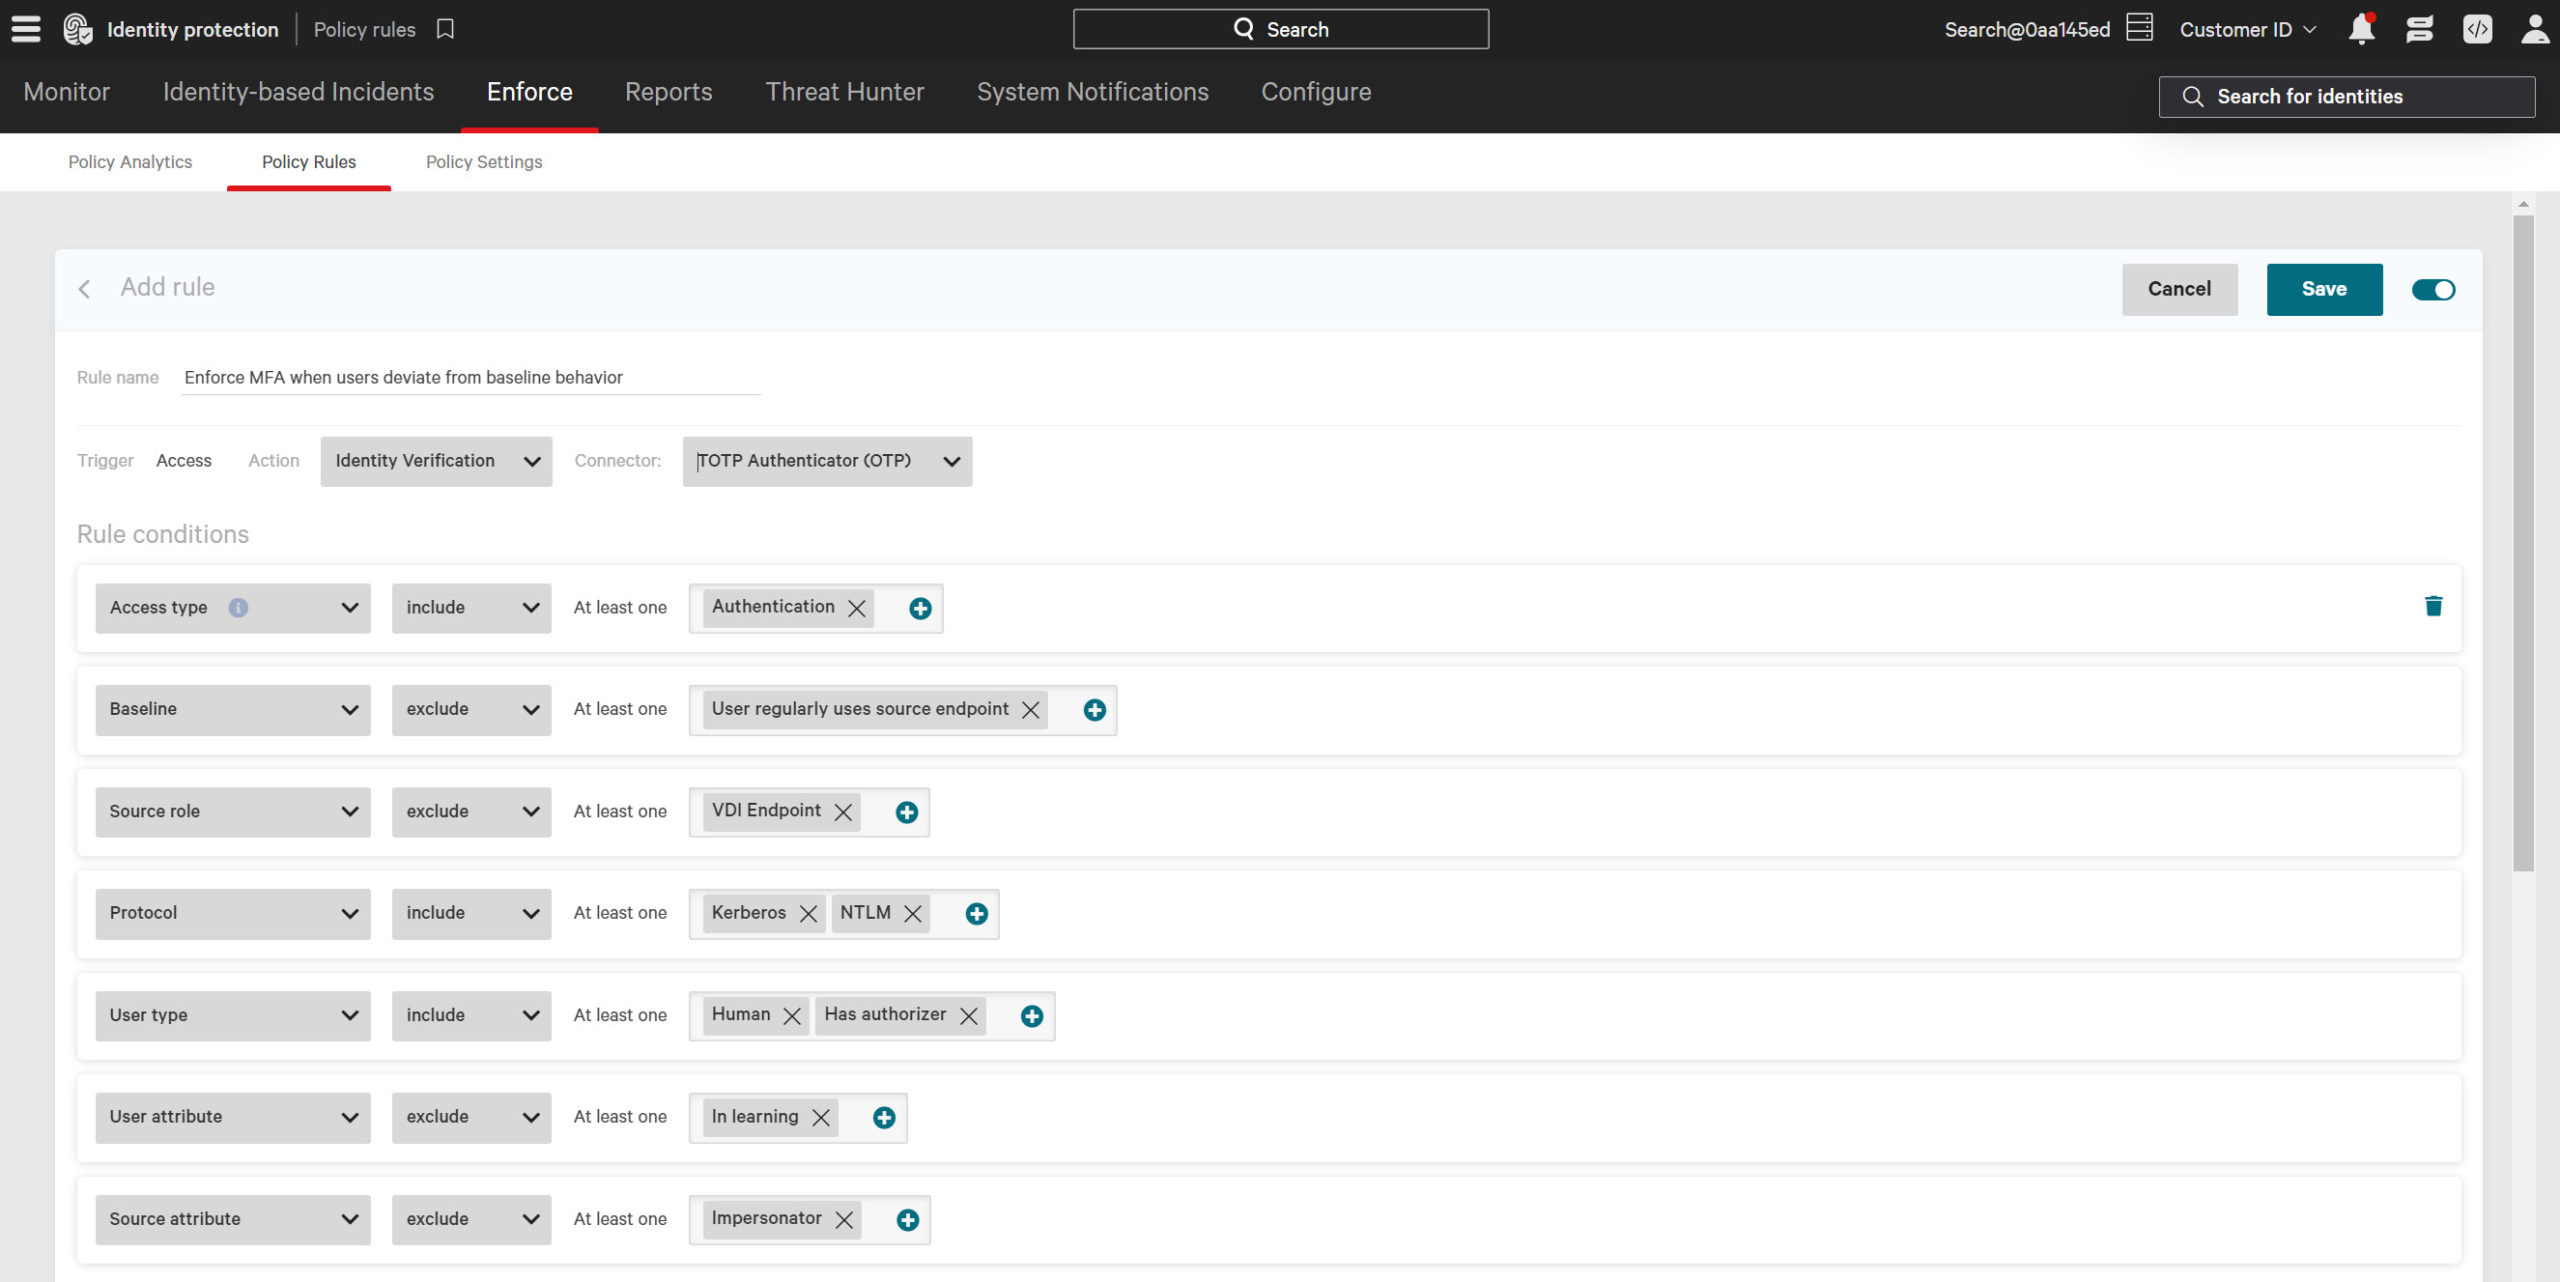The width and height of the screenshot is (2560, 1282).
Task: Open the Configure tab
Action: pyautogui.click(x=1316, y=92)
